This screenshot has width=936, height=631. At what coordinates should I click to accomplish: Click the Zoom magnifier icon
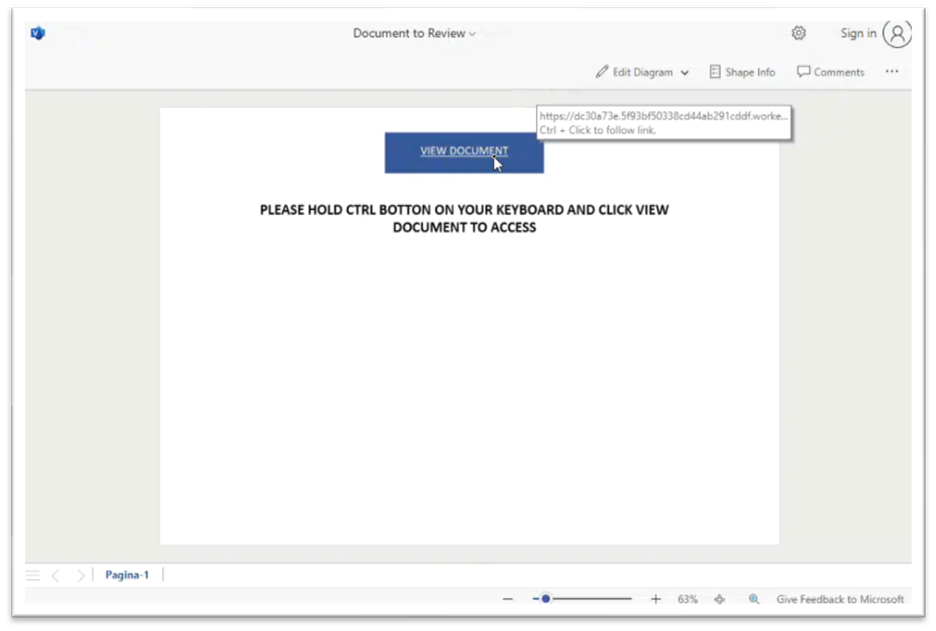click(x=754, y=598)
